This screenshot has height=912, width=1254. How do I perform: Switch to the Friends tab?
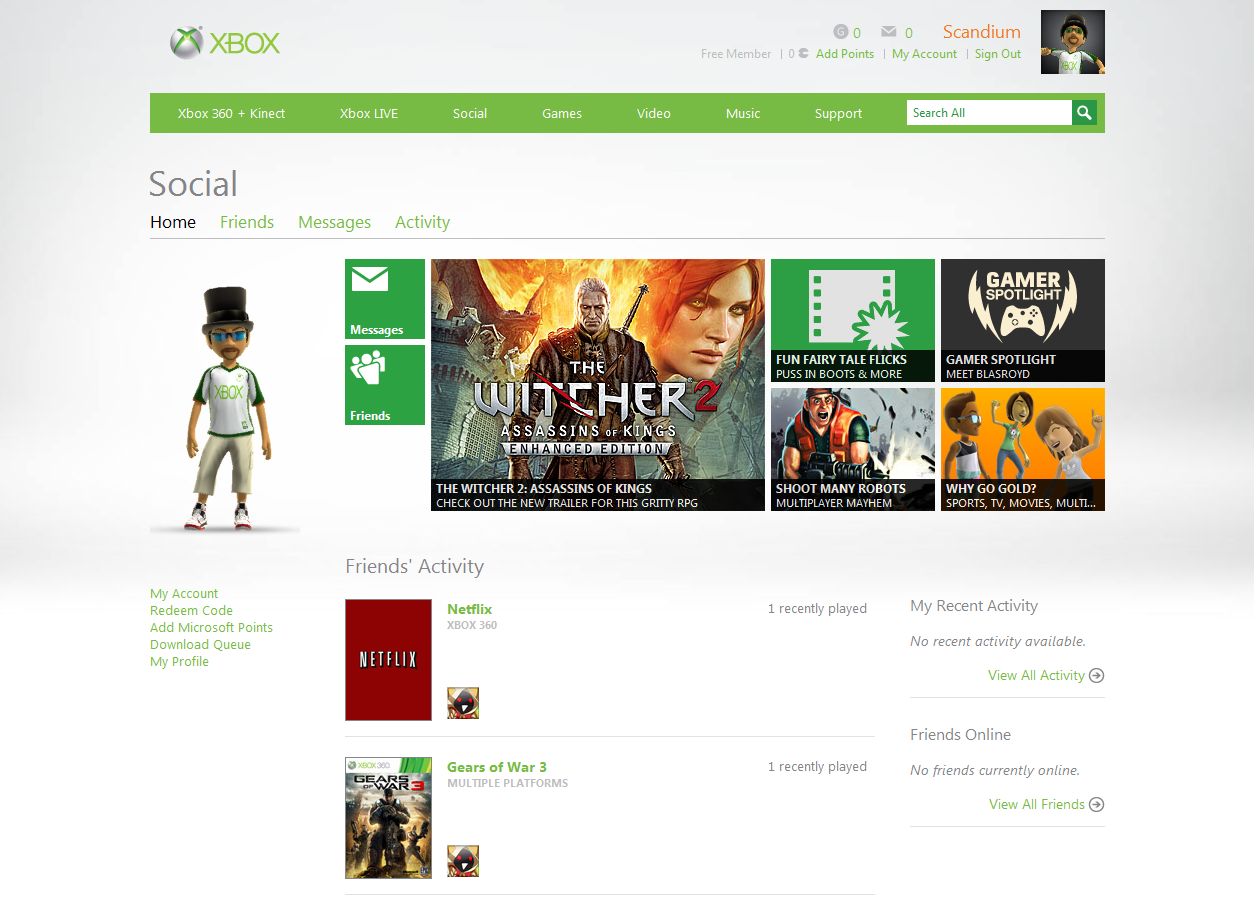click(x=247, y=222)
